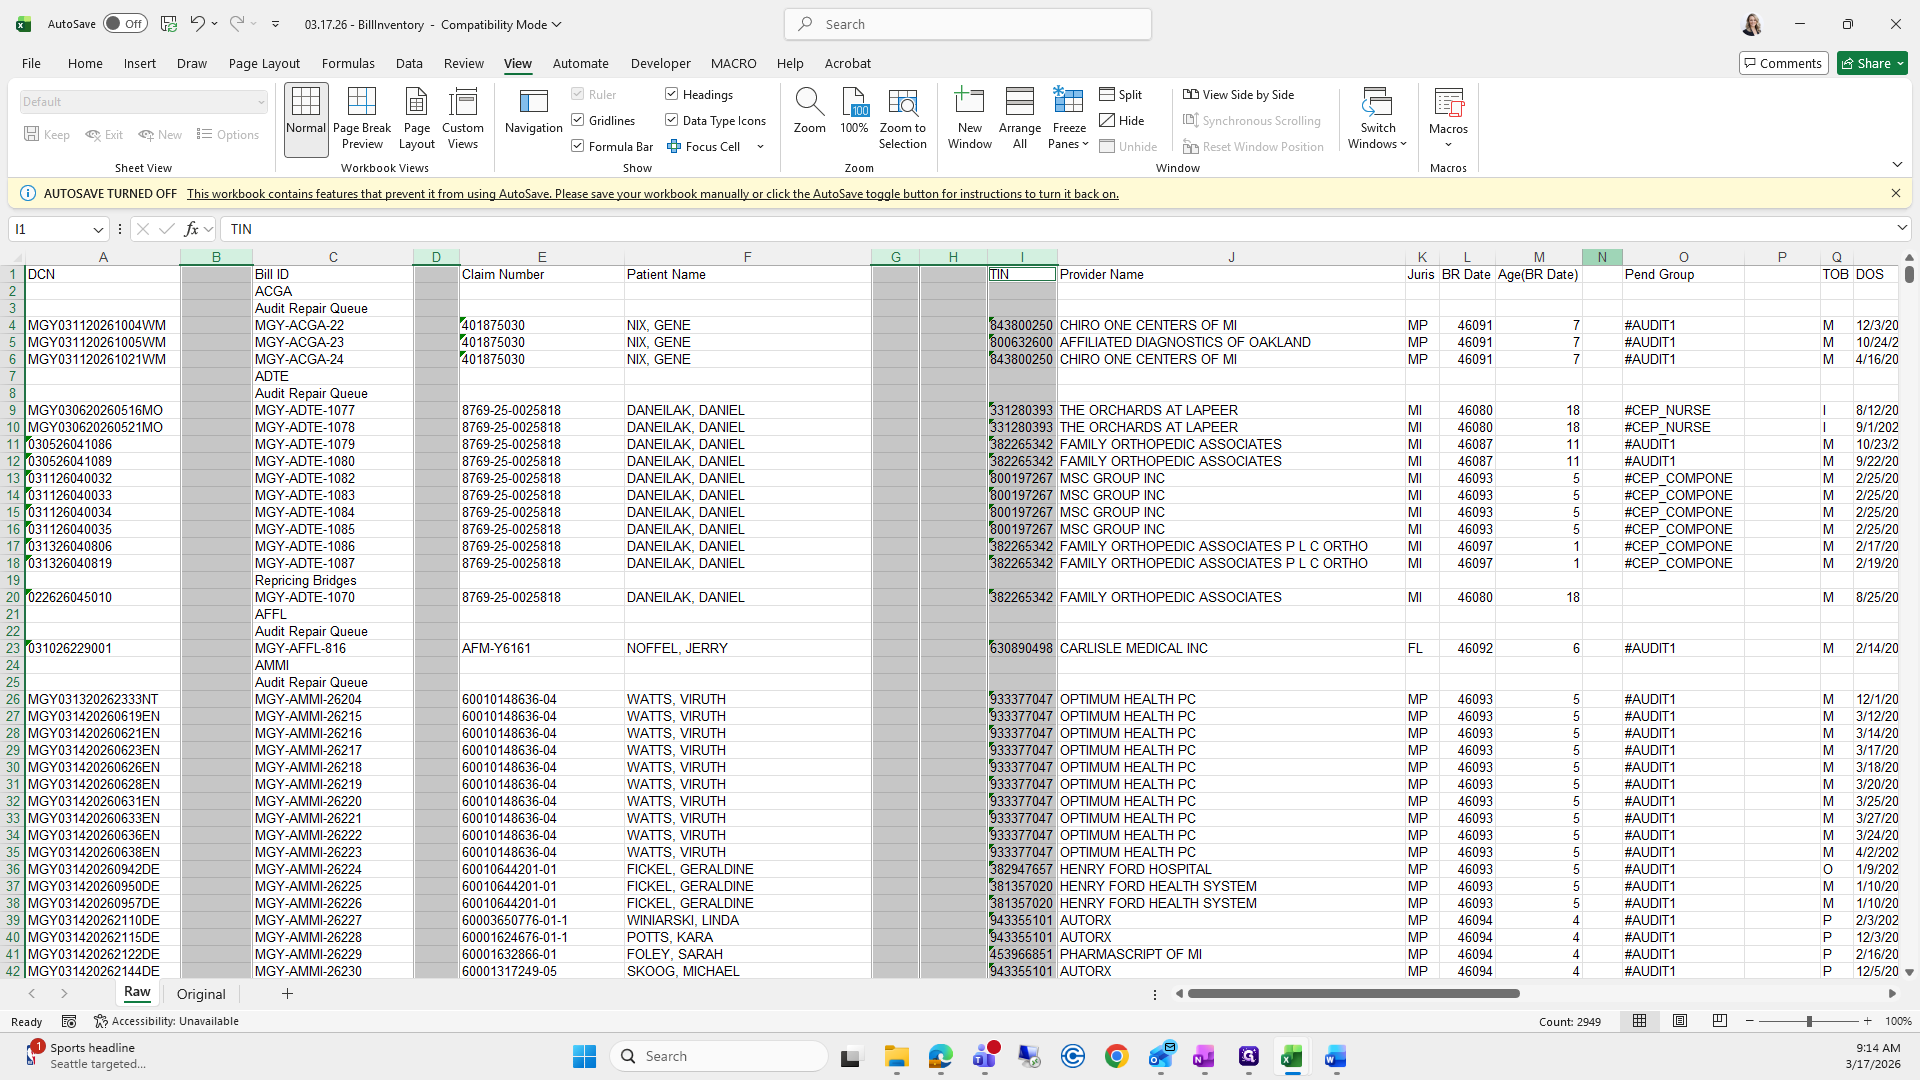This screenshot has width=1920, height=1080.
Task: Toggle the AutoSave switch
Action: (125, 24)
